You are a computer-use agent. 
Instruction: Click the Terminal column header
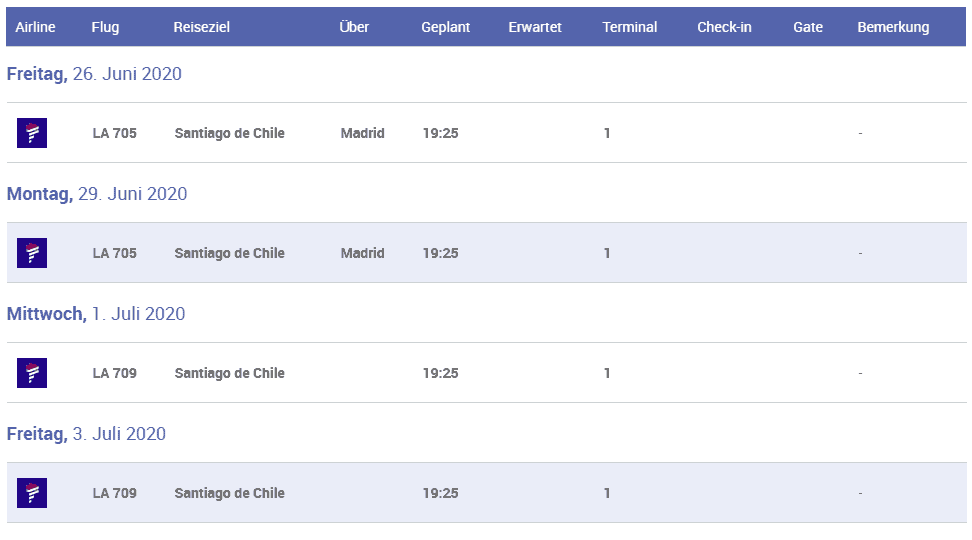[x=630, y=27]
